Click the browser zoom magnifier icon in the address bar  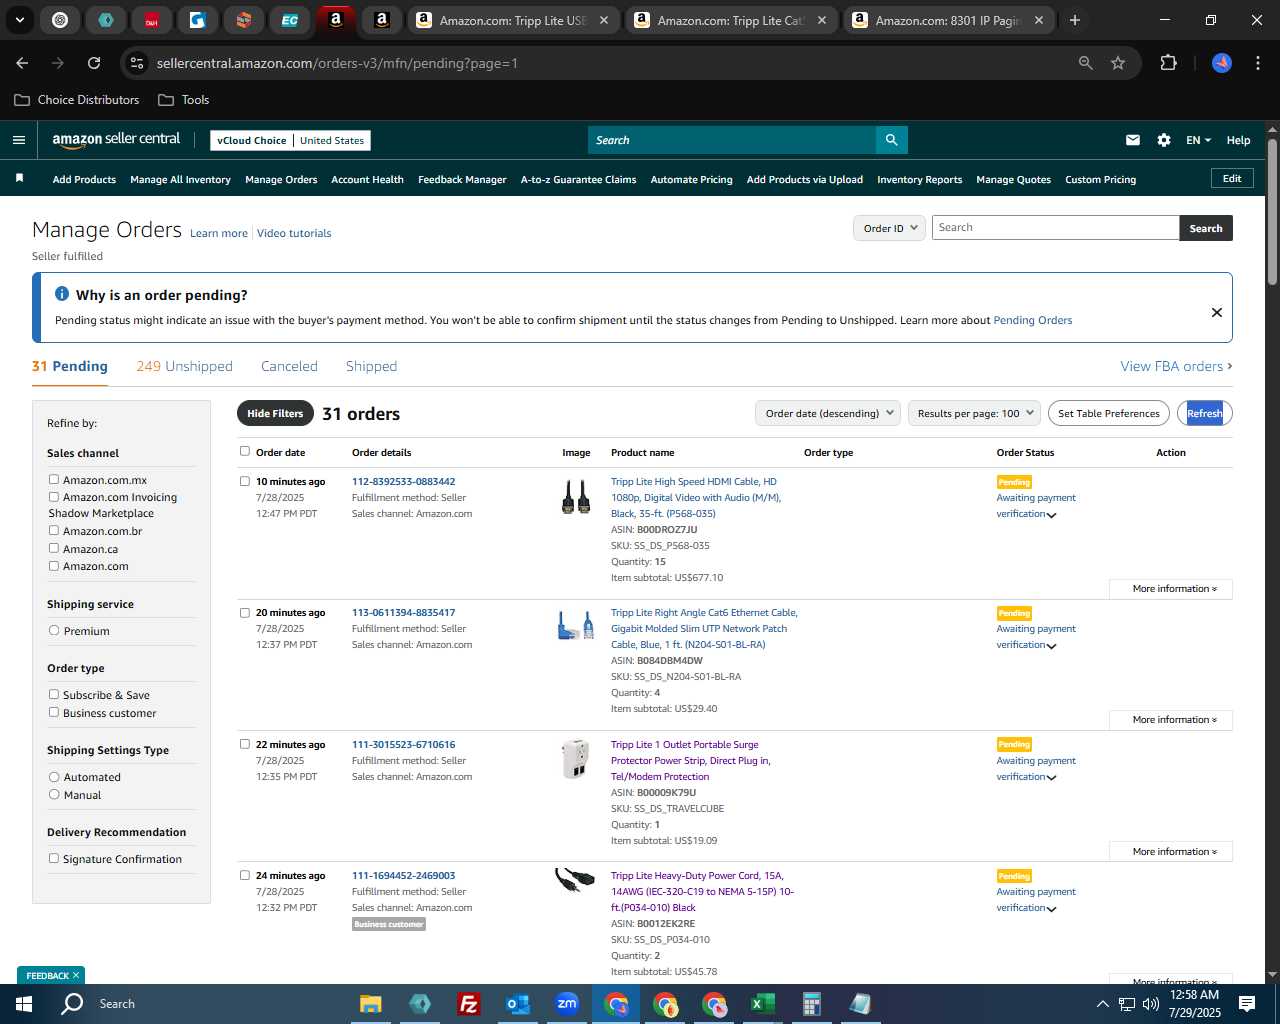(1085, 63)
